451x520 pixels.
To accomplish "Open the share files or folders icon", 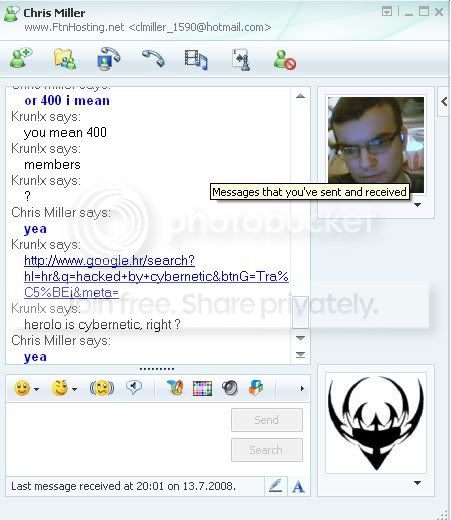I will tap(65, 59).
